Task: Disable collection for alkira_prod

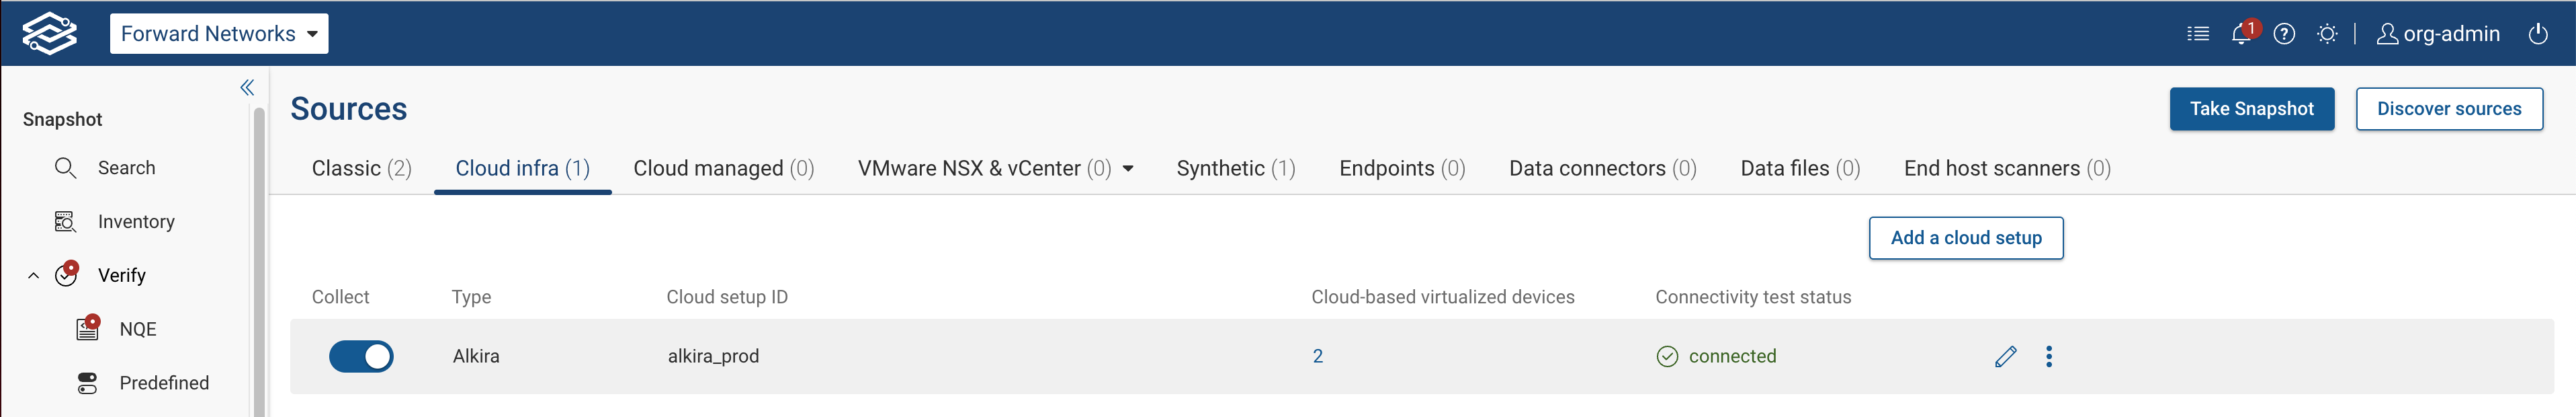Action: [x=362, y=355]
